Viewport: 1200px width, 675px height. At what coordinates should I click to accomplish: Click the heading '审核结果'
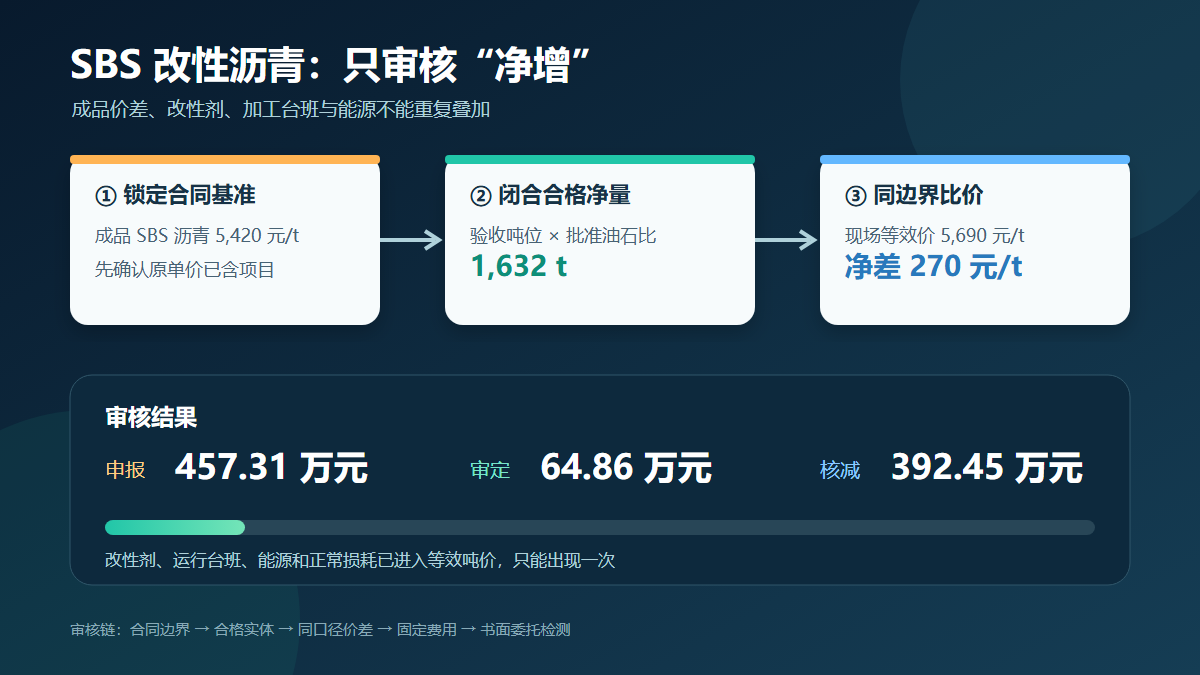coord(151,418)
